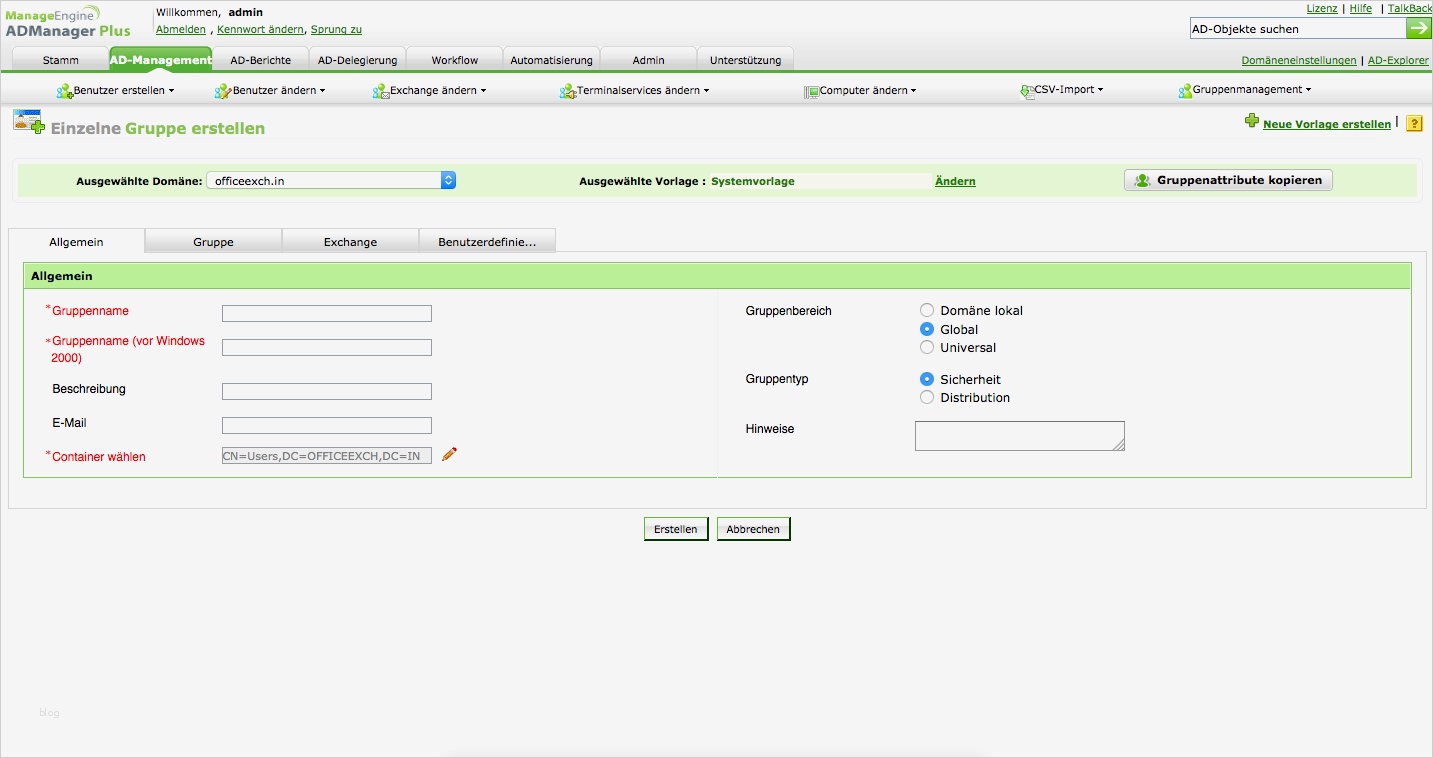This screenshot has height=758, width=1433.
Task: Click the yellow help question mark icon
Action: tap(1414, 124)
